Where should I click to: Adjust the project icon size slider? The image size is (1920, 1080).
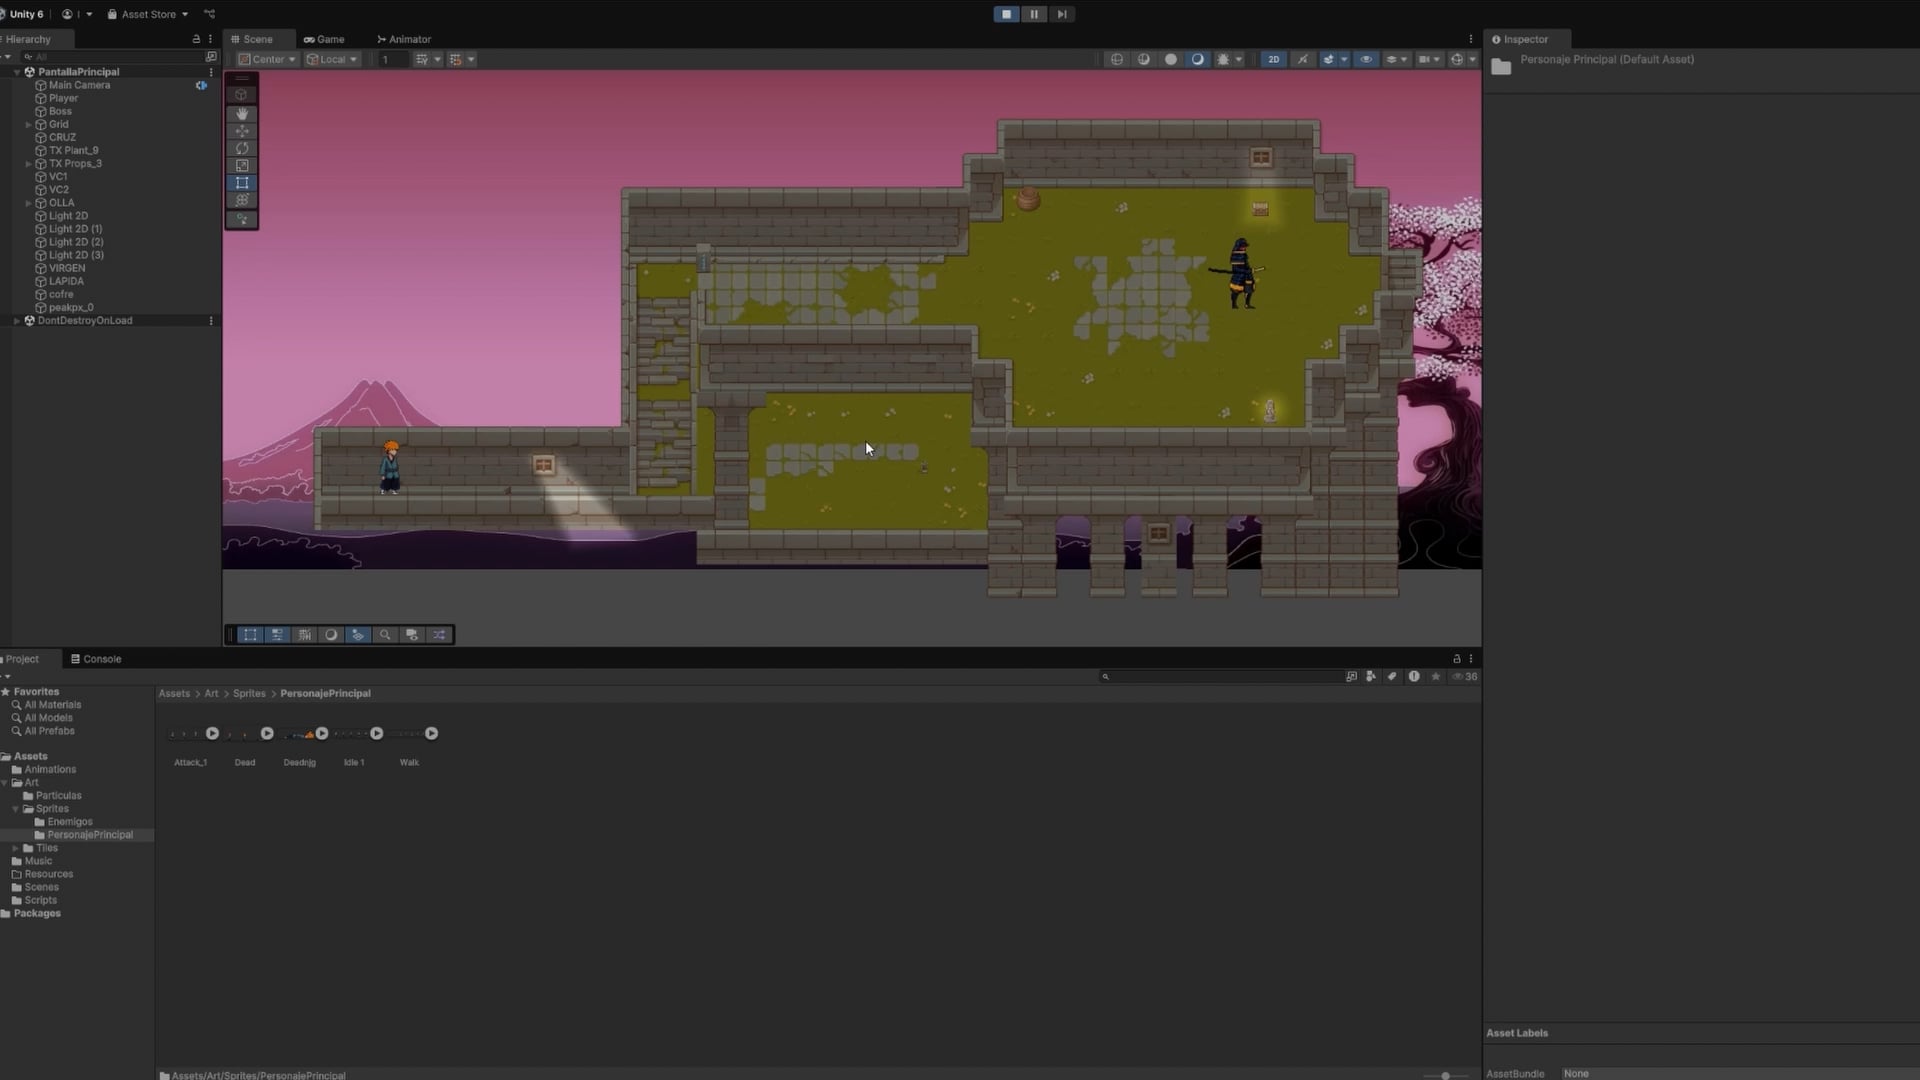[x=1445, y=1075]
